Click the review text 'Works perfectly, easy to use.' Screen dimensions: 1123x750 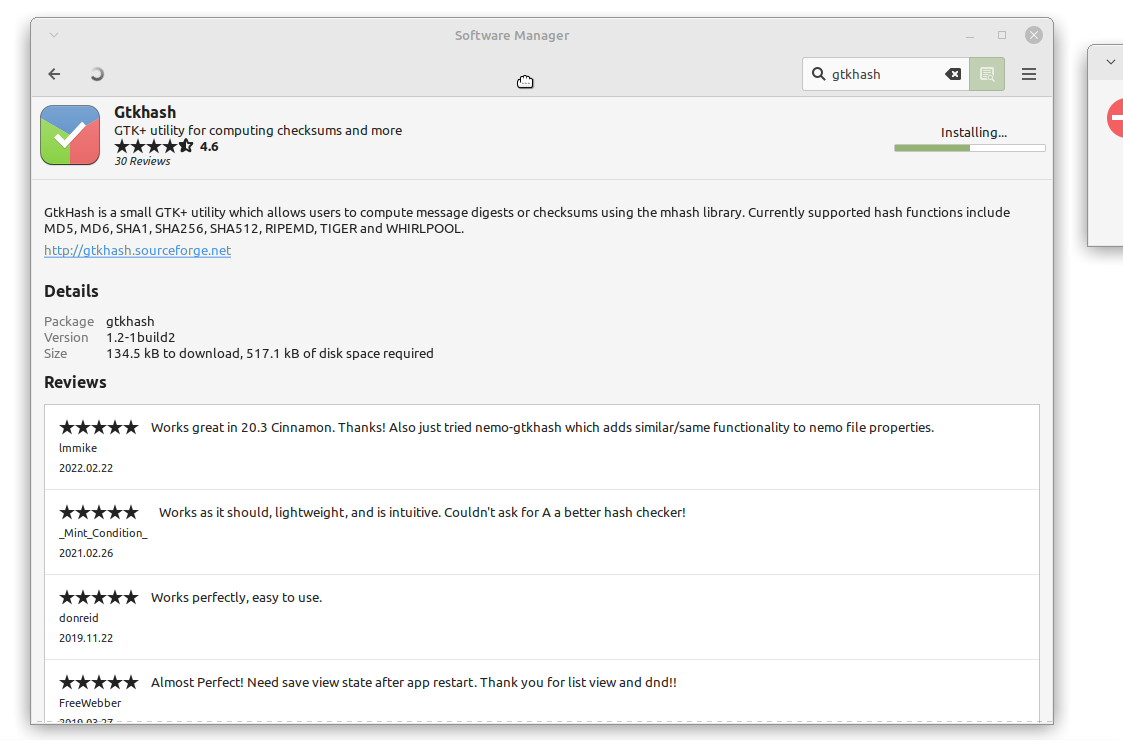point(236,597)
